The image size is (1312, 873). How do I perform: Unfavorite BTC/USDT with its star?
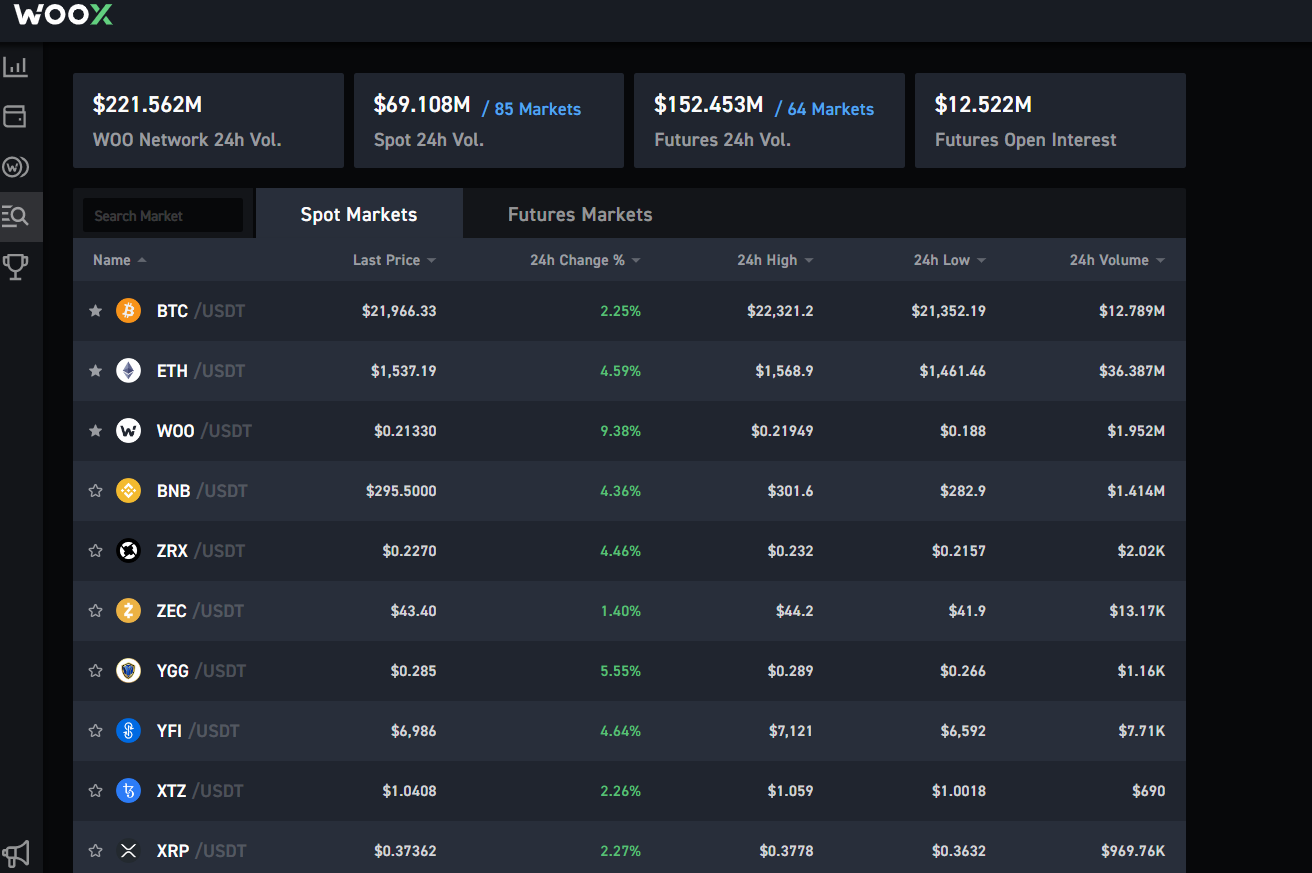(x=96, y=311)
